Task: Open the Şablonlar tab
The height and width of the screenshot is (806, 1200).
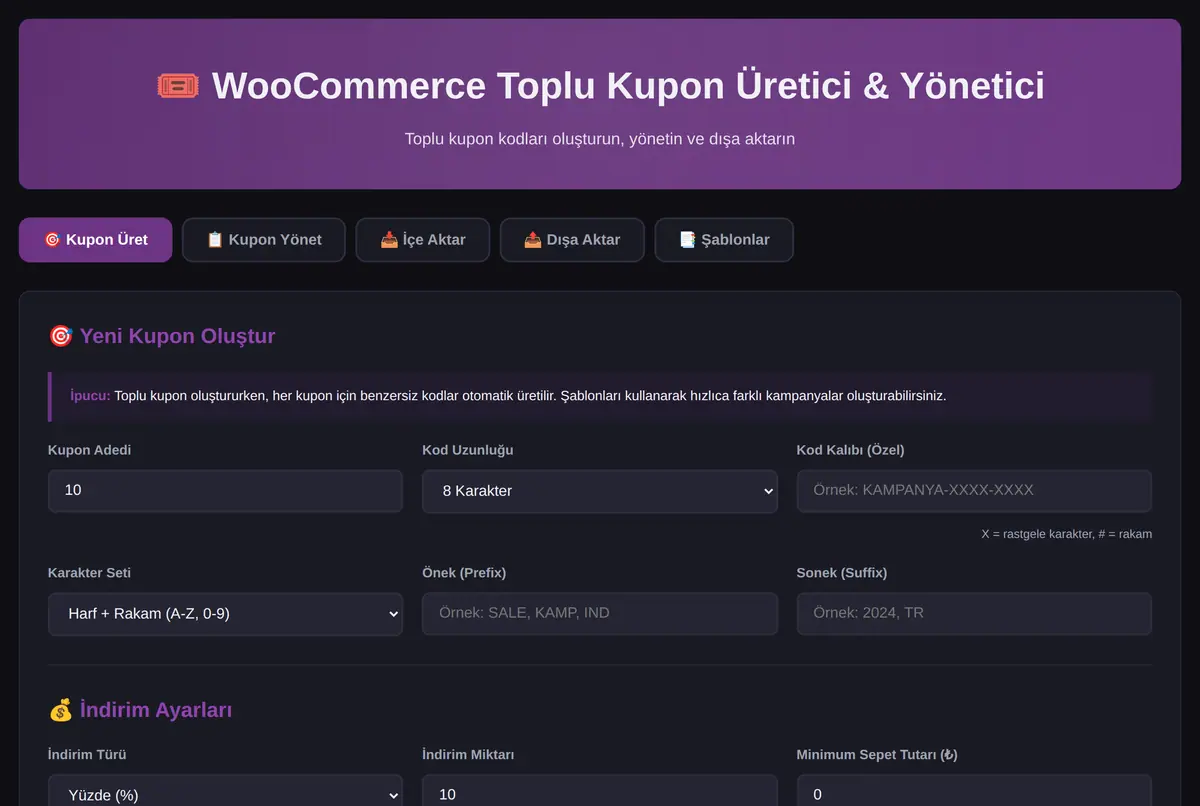Action: tap(724, 240)
